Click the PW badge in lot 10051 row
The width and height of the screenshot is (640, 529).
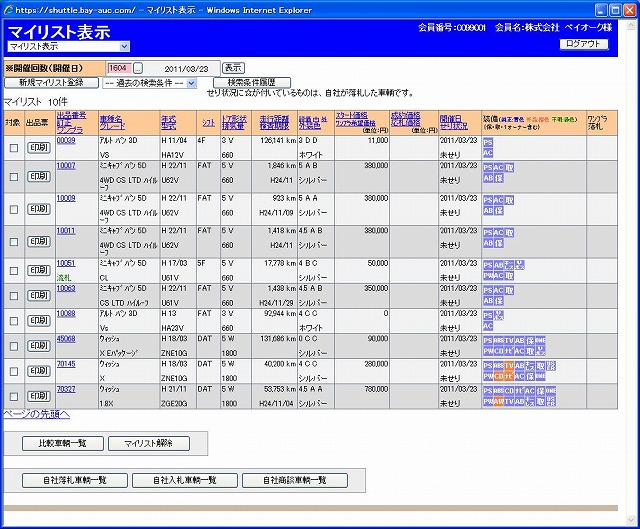pyautogui.click(x=488, y=276)
